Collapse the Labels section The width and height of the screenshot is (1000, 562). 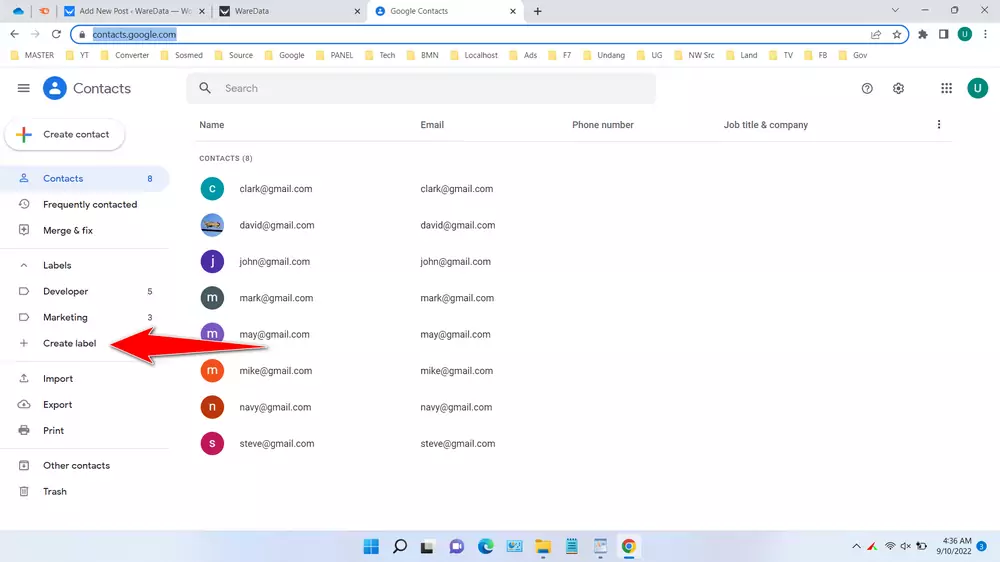coord(24,266)
